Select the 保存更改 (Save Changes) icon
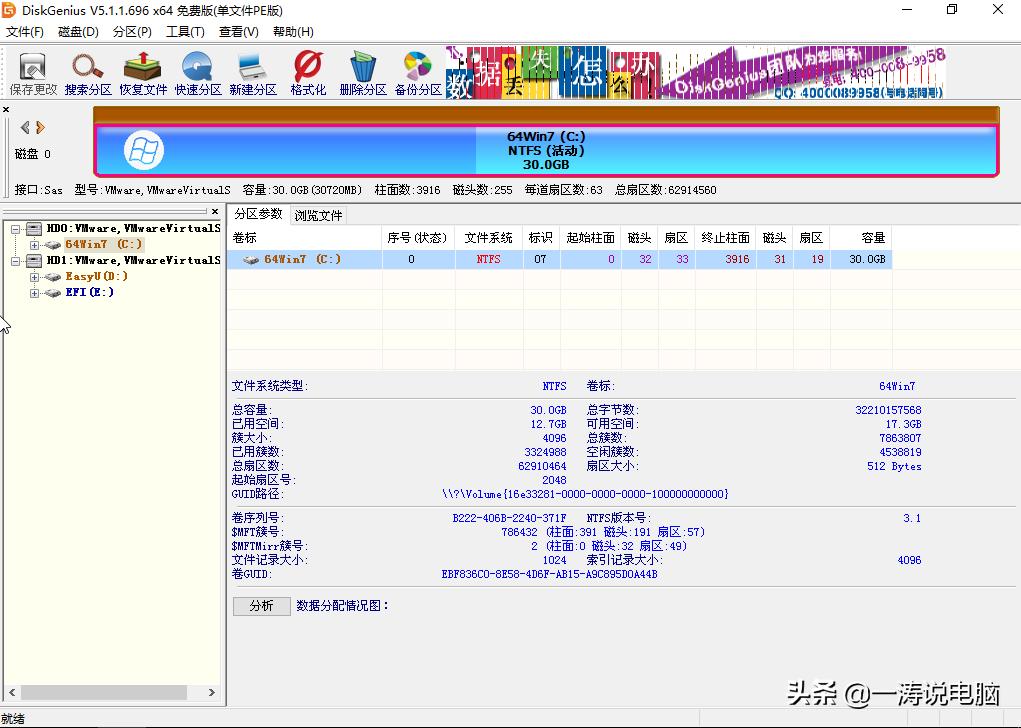This screenshot has height=728, width=1021. point(32,72)
